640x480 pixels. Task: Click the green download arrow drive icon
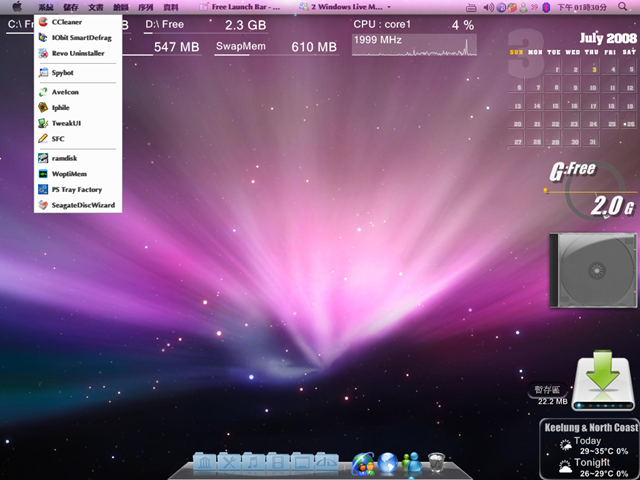point(603,380)
